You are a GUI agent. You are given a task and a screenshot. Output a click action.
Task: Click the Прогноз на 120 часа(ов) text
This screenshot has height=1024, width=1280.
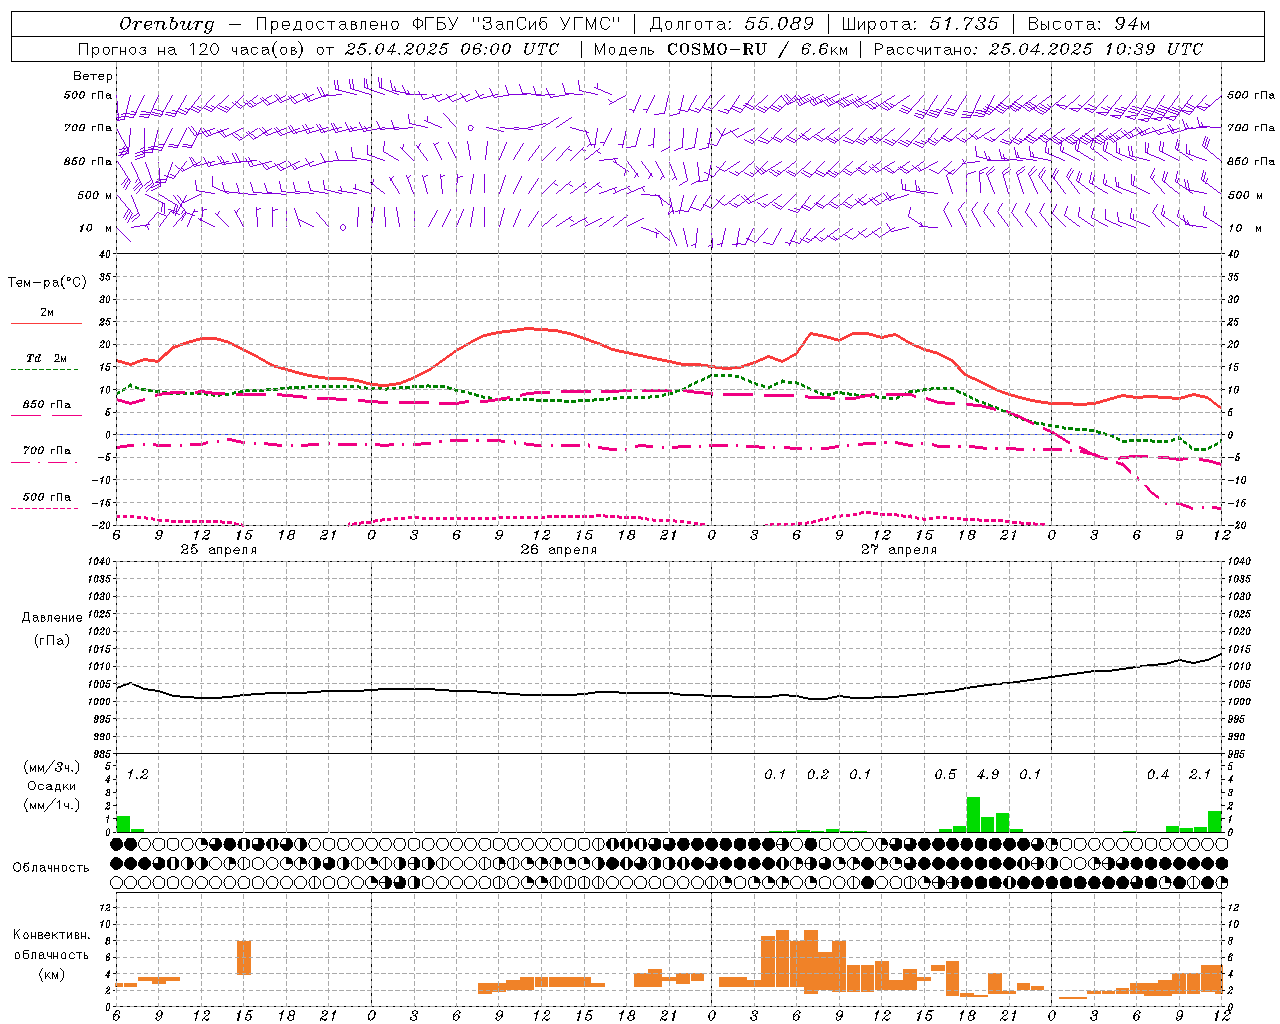click(191, 49)
